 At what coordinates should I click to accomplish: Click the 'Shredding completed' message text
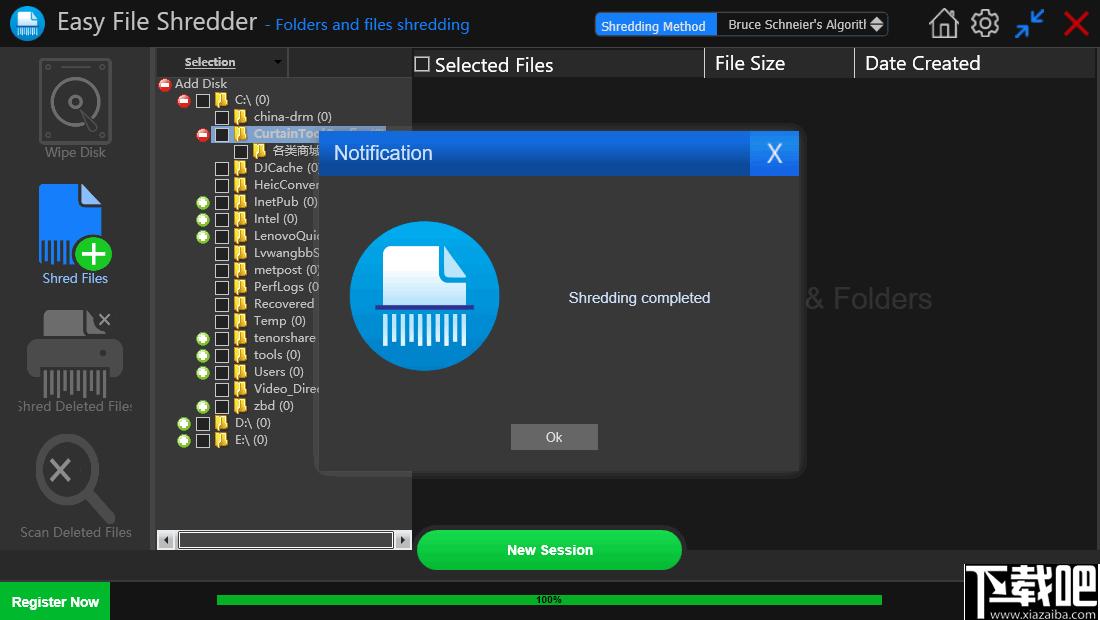point(639,298)
